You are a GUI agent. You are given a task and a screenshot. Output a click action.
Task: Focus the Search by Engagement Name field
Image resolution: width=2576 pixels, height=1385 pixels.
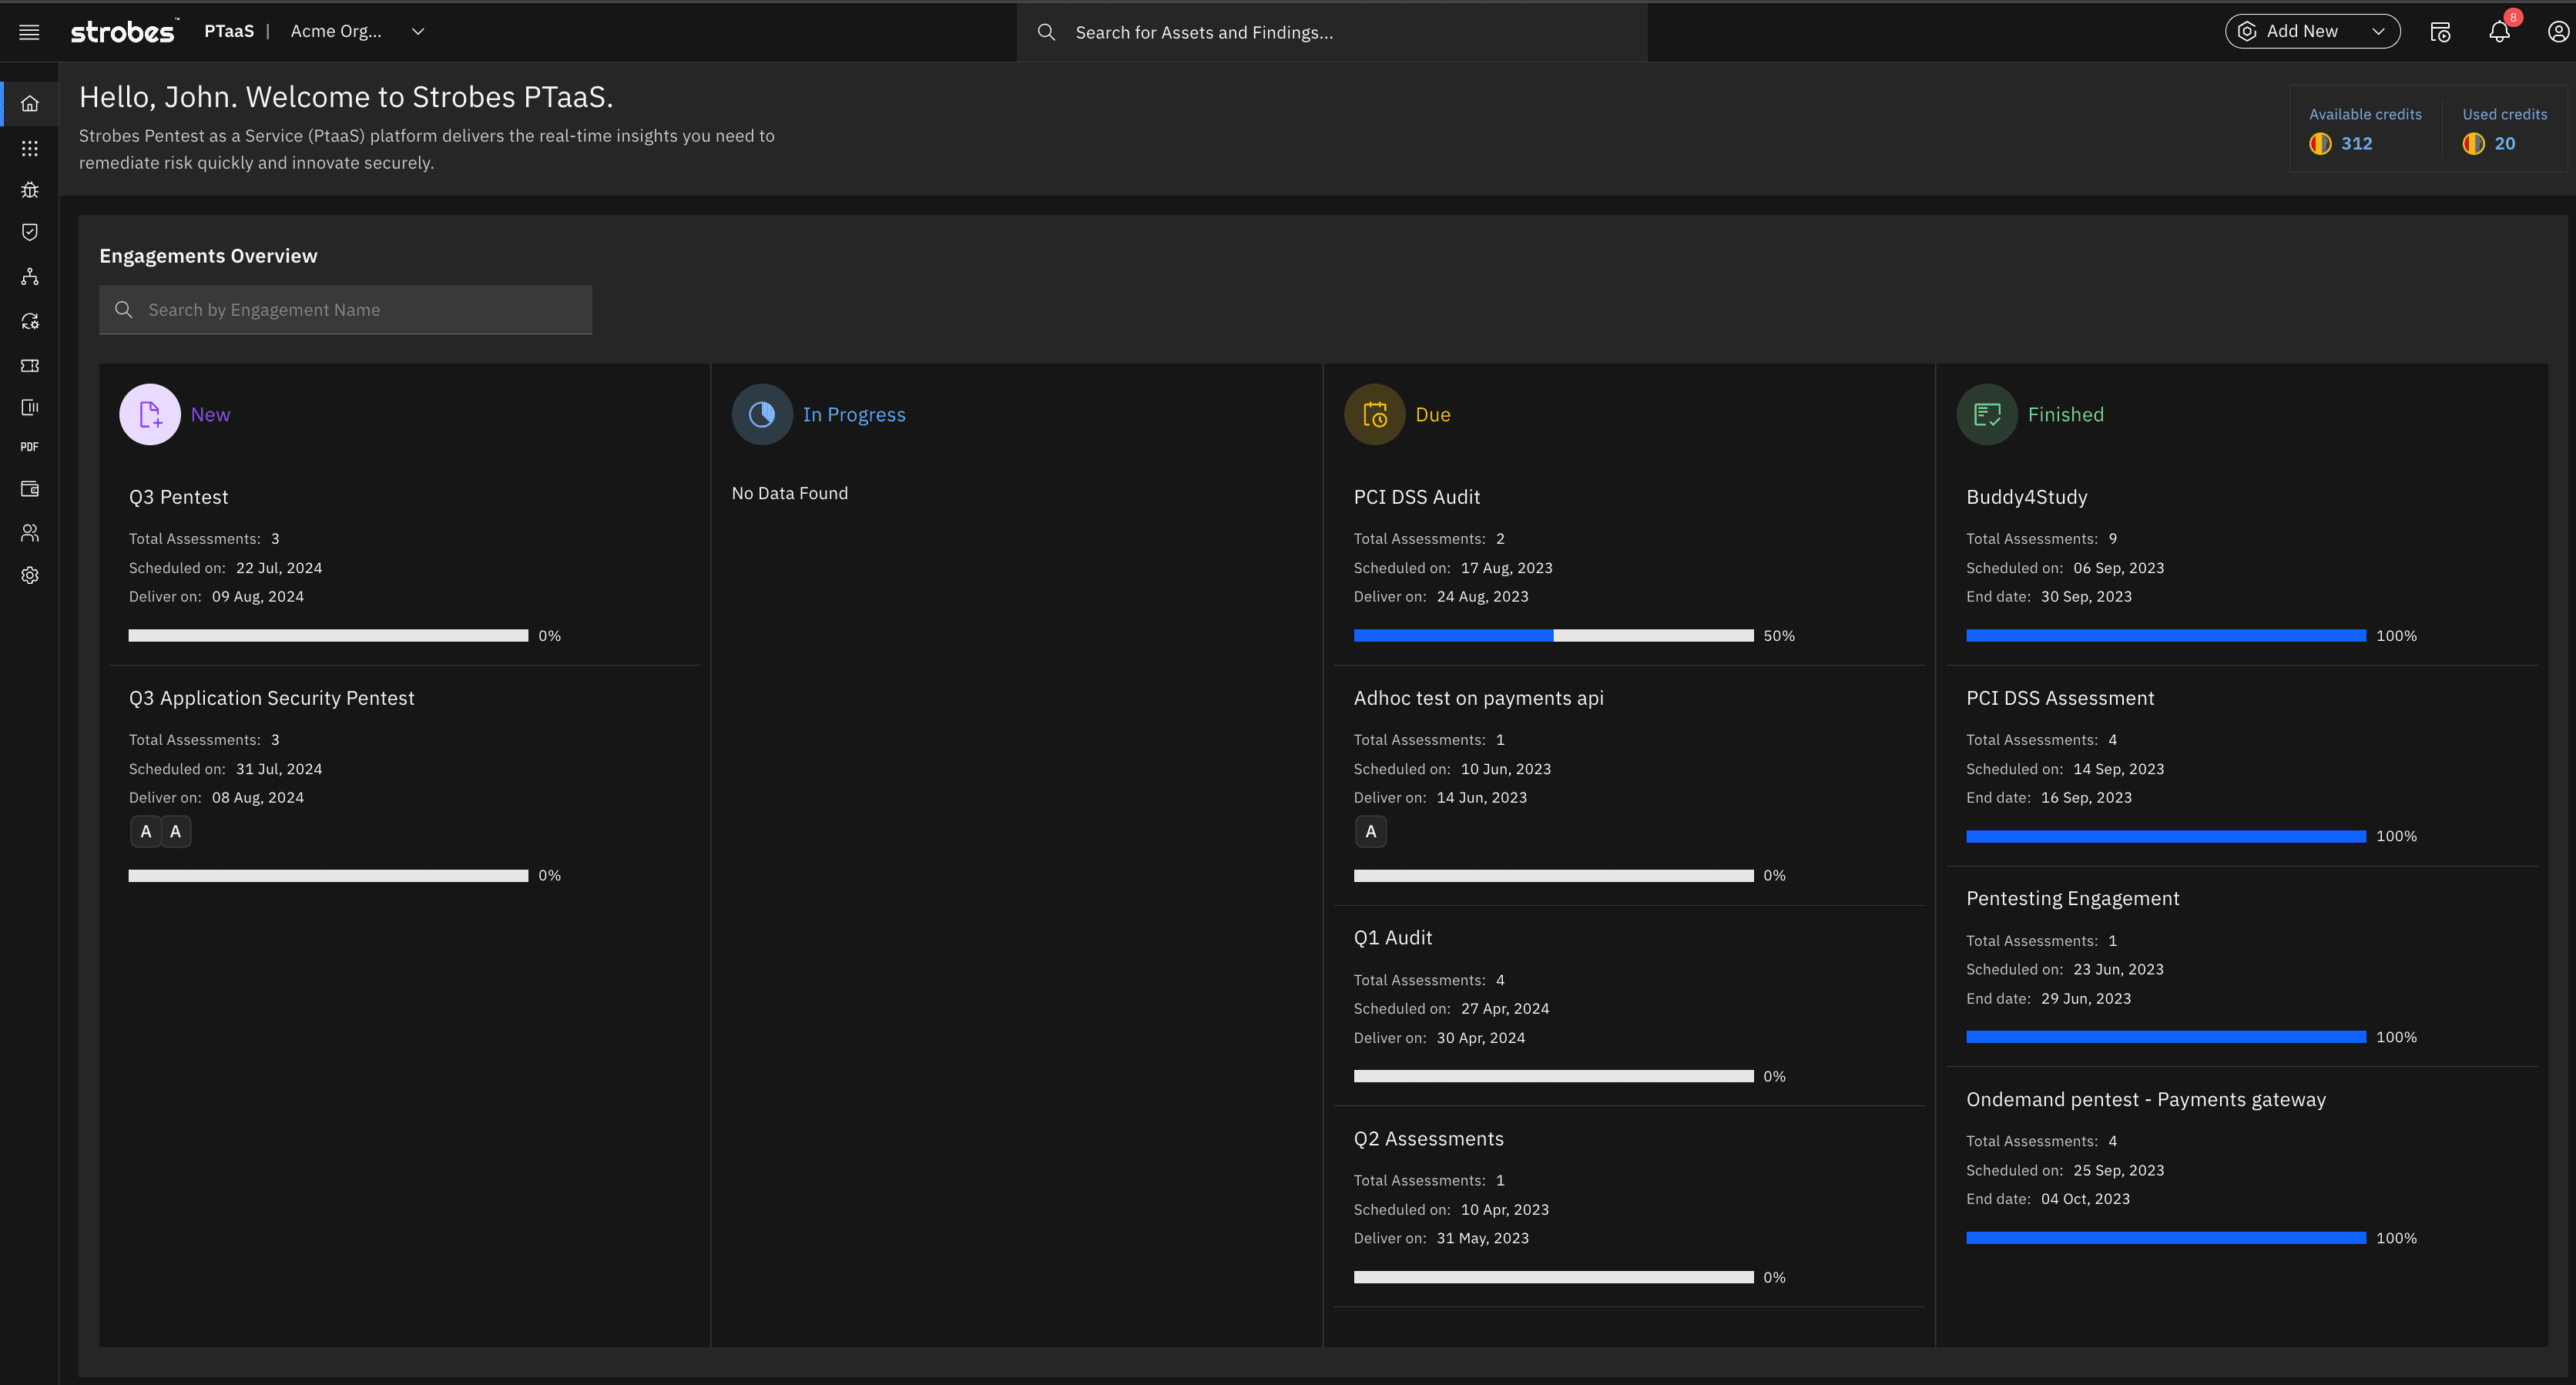click(345, 310)
